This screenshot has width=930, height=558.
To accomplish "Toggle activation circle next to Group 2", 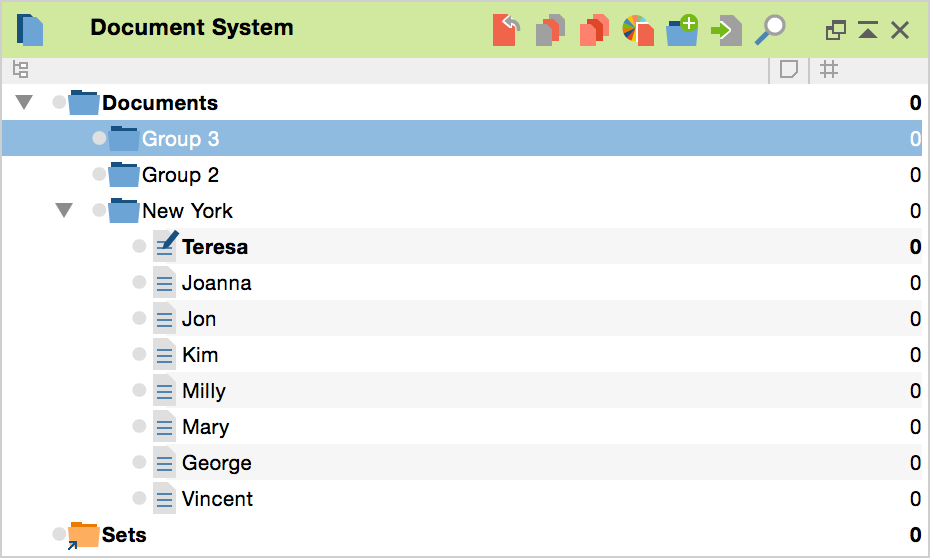I will coord(99,175).
